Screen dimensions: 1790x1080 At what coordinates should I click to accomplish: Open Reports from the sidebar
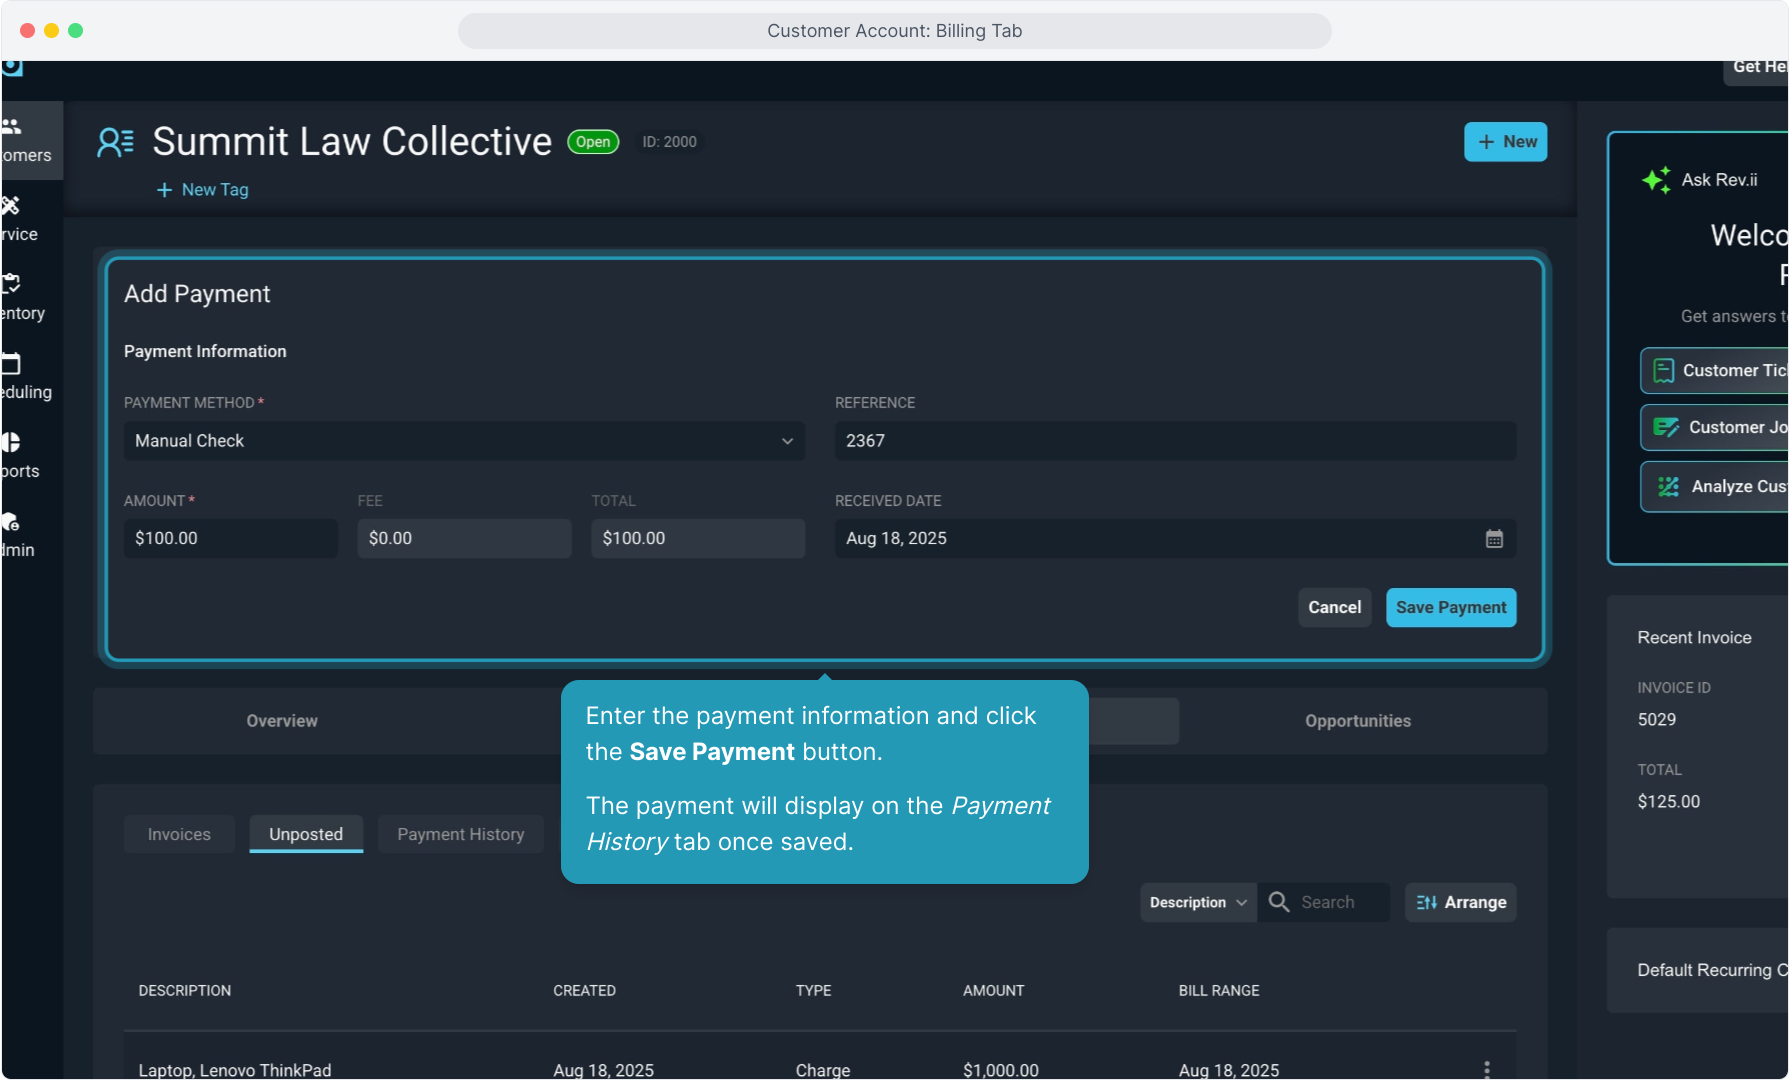pyautogui.click(x=12, y=443)
